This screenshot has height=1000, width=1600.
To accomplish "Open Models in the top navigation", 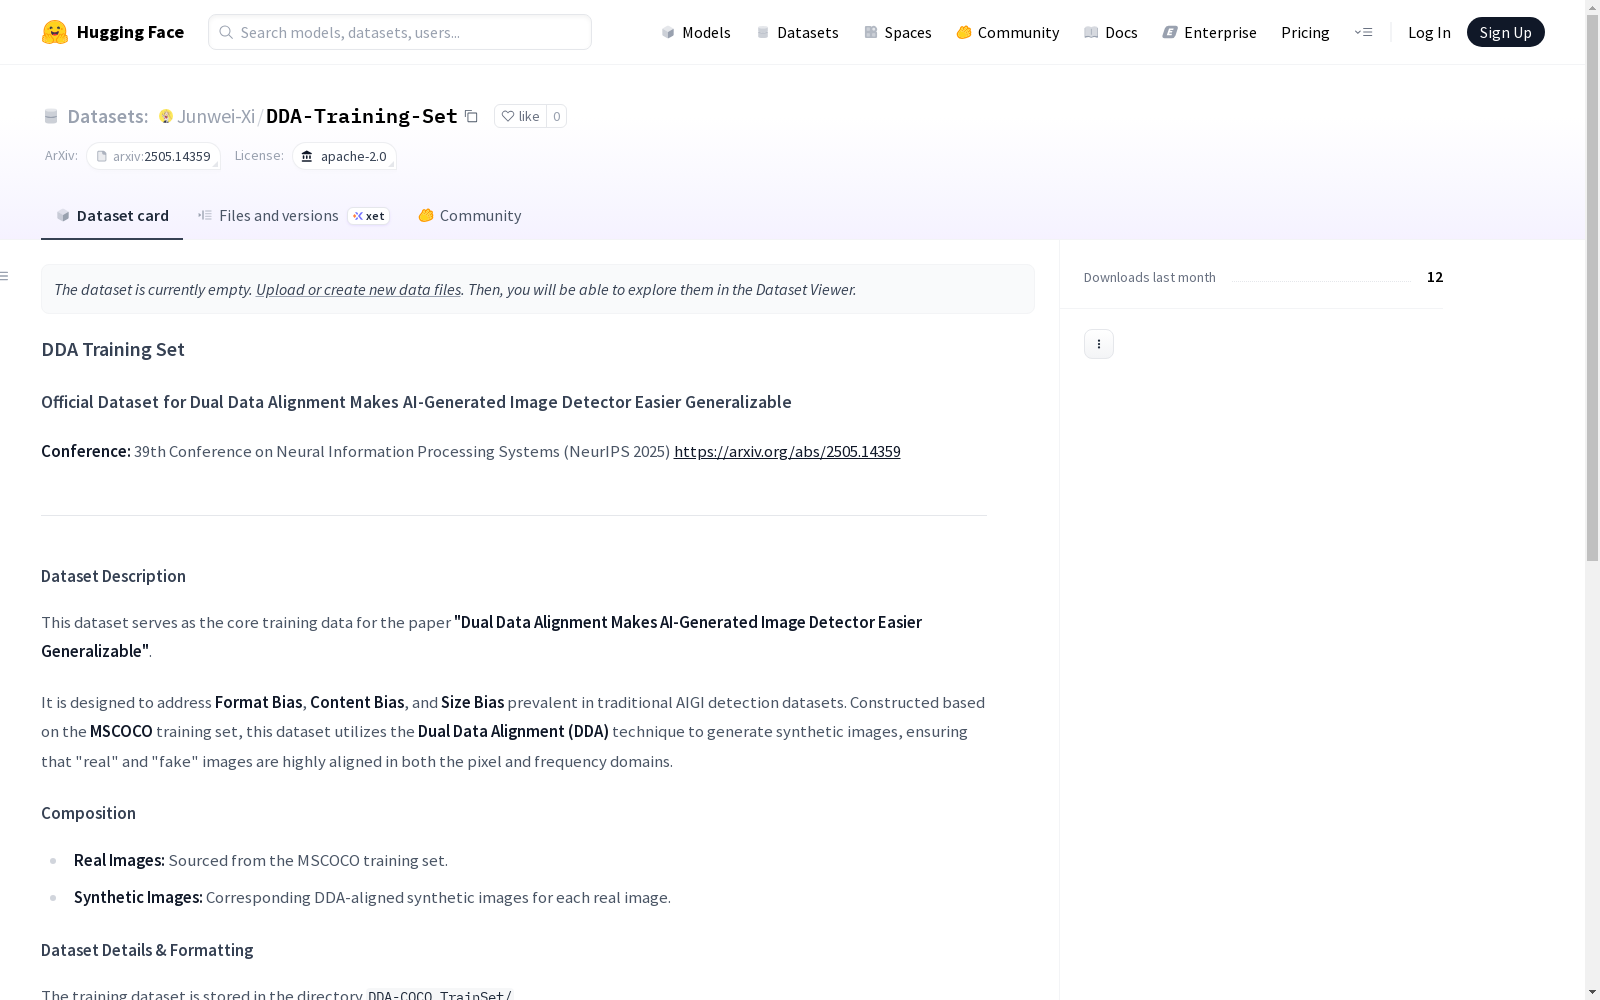I will pos(696,32).
